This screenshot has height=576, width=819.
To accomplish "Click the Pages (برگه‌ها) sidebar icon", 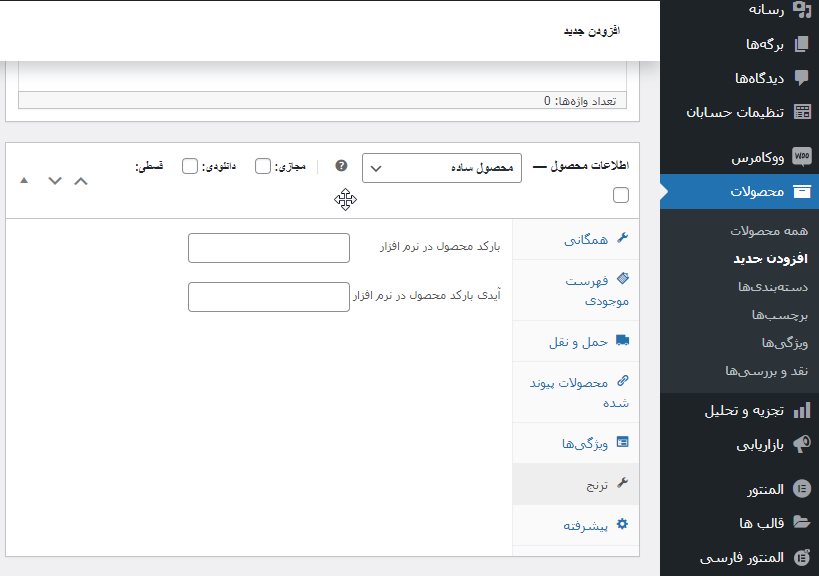I will pos(802,44).
